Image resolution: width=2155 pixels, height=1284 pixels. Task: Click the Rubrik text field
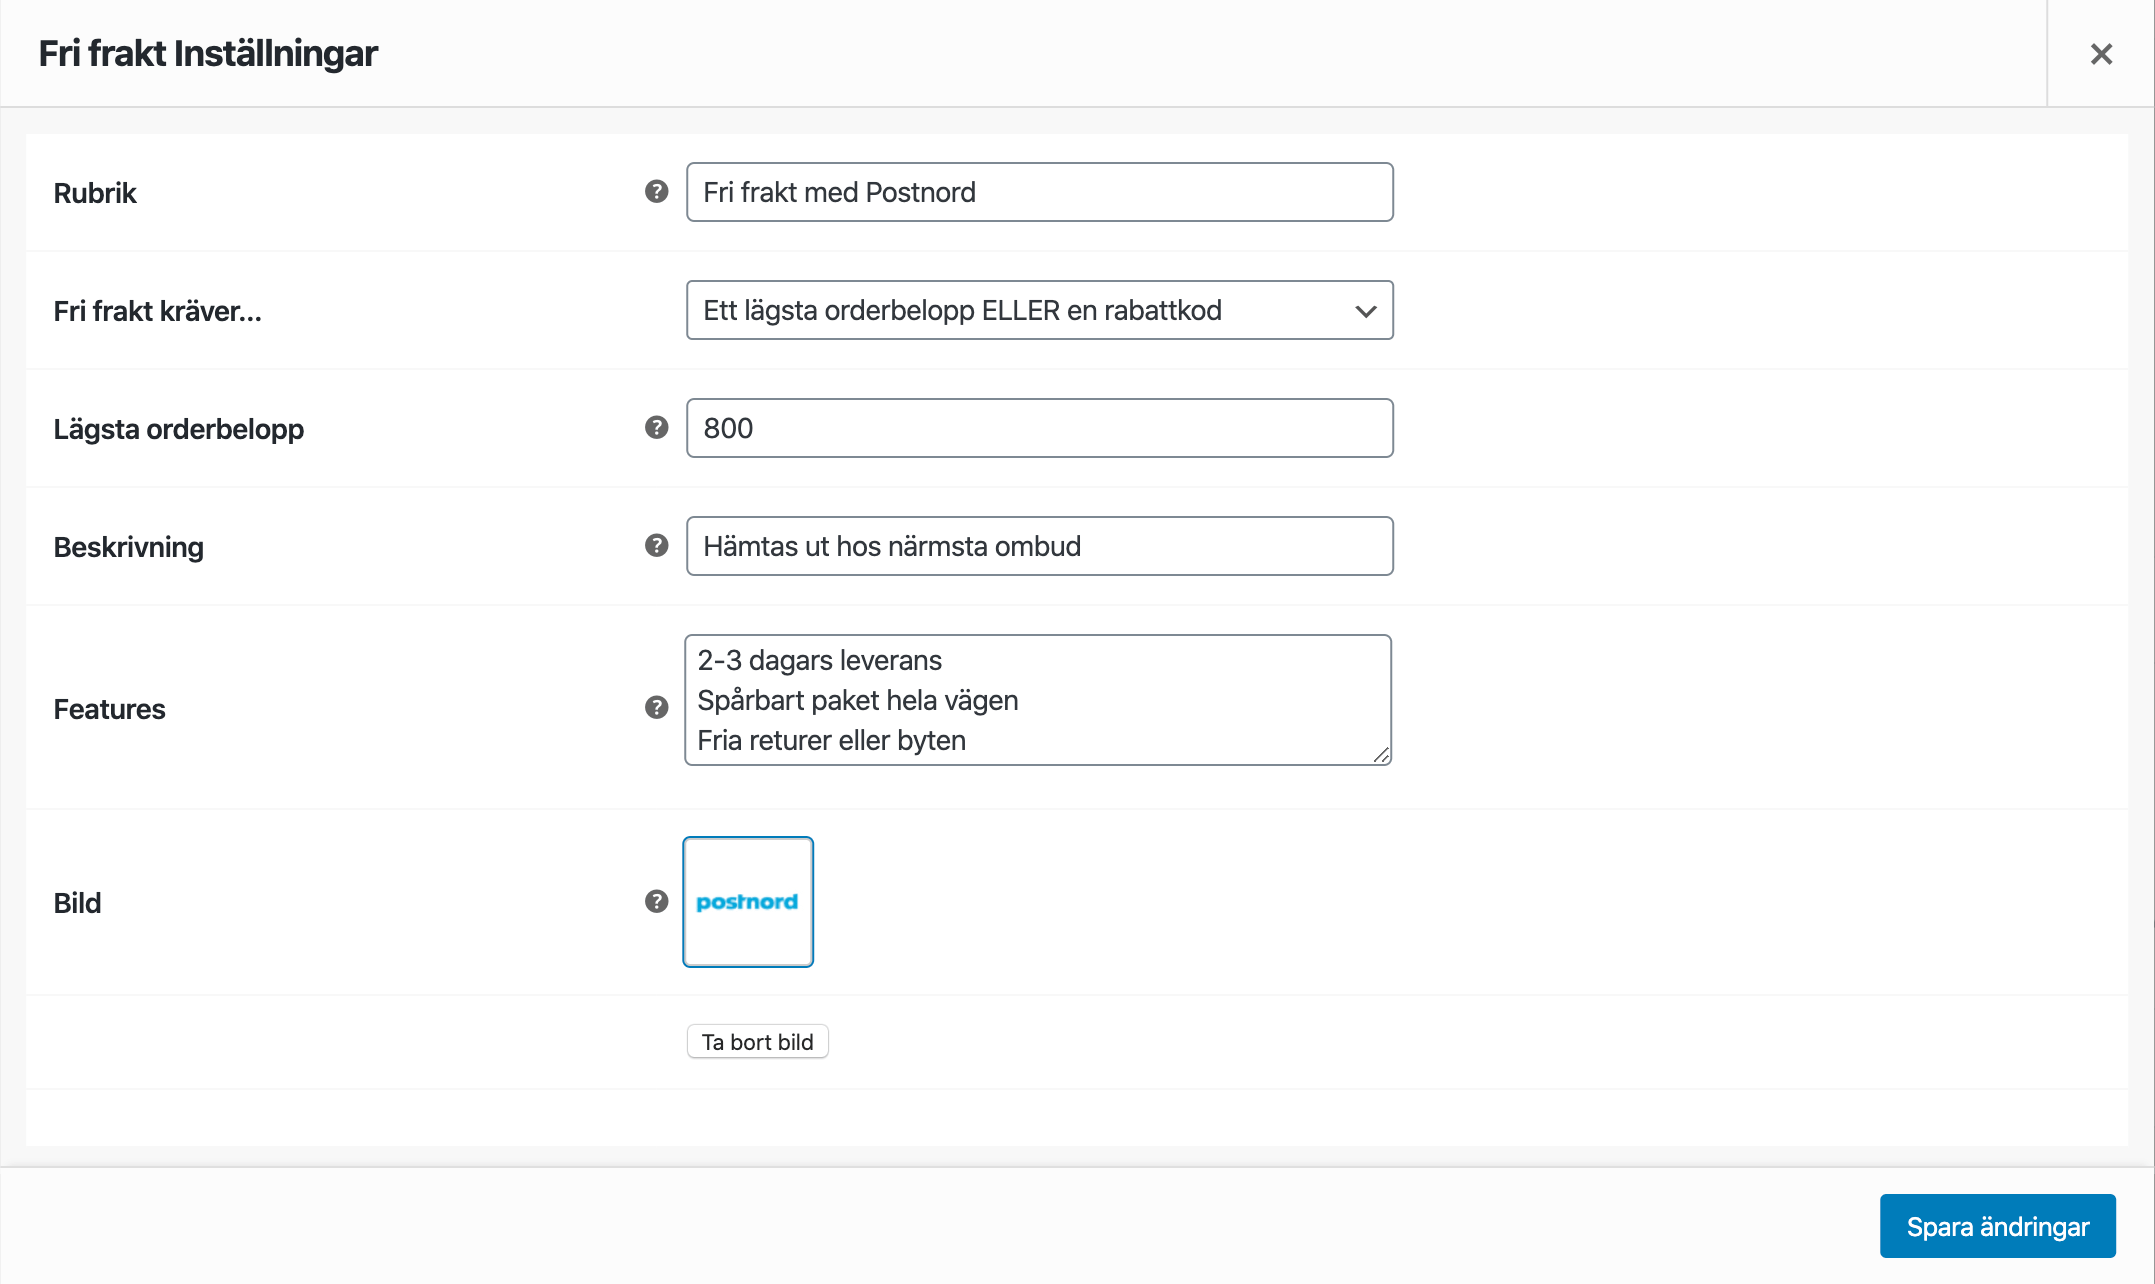pyautogui.click(x=1039, y=192)
